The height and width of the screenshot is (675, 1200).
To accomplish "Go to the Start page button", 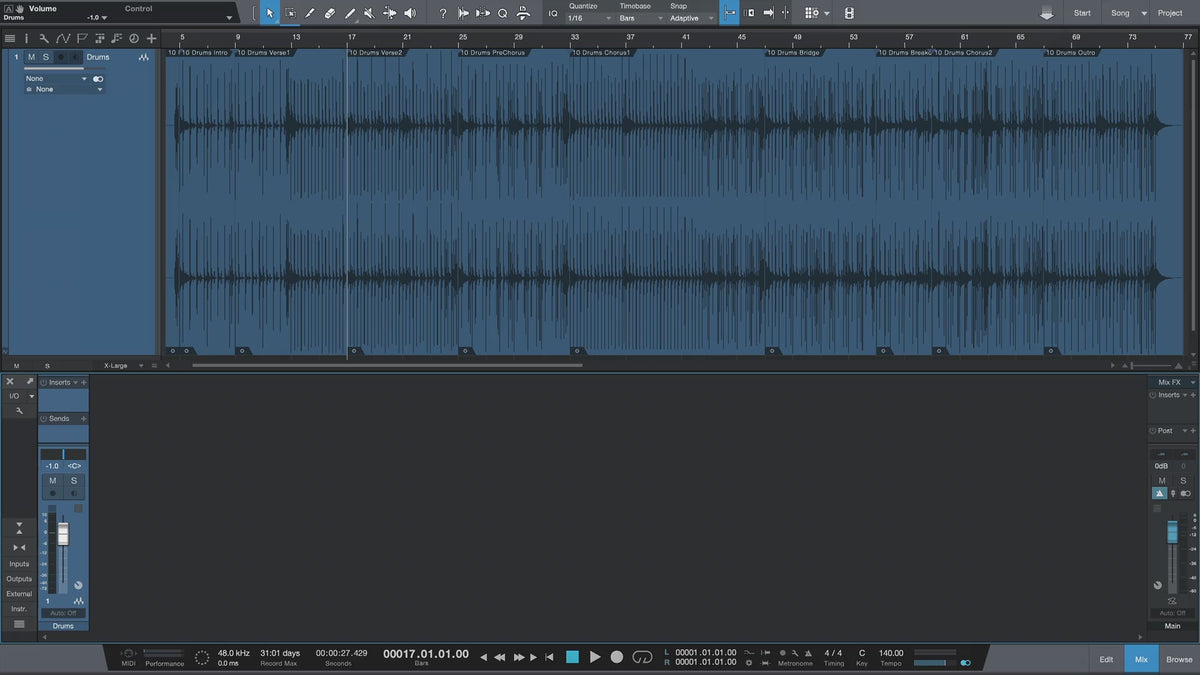I will (1082, 13).
